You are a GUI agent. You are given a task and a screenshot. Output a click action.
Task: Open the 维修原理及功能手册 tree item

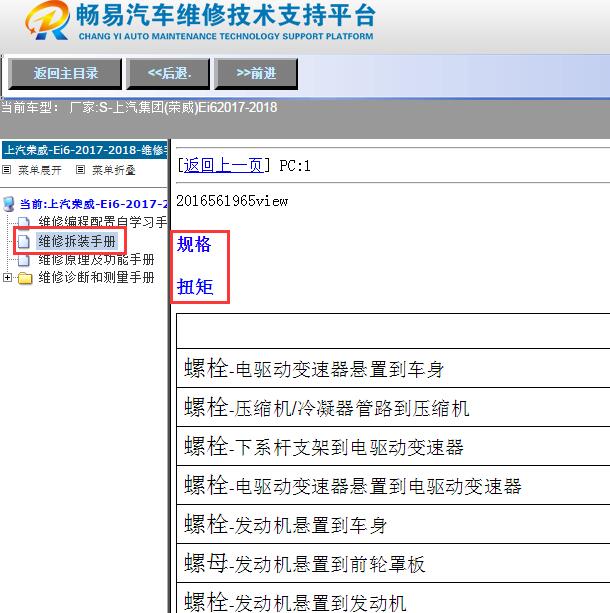pos(96,260)
